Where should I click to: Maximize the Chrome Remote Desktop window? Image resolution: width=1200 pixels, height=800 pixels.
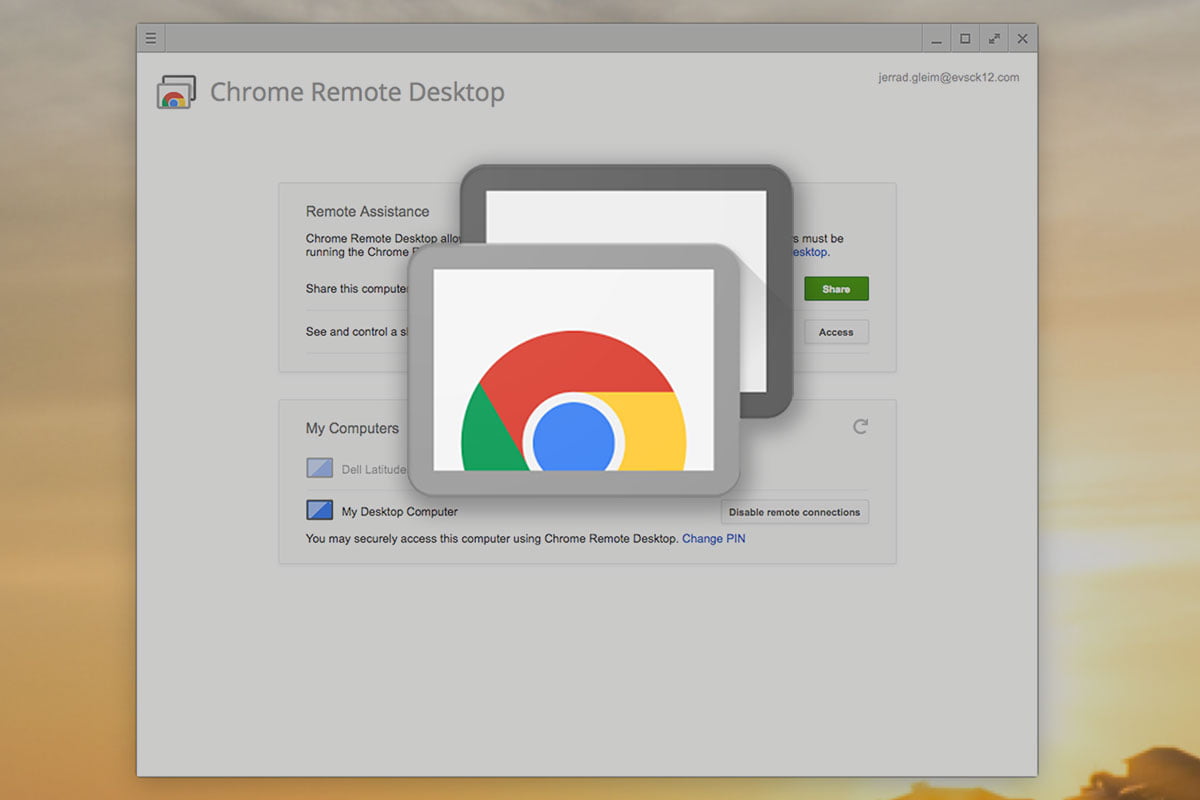[x=965, y=39]
